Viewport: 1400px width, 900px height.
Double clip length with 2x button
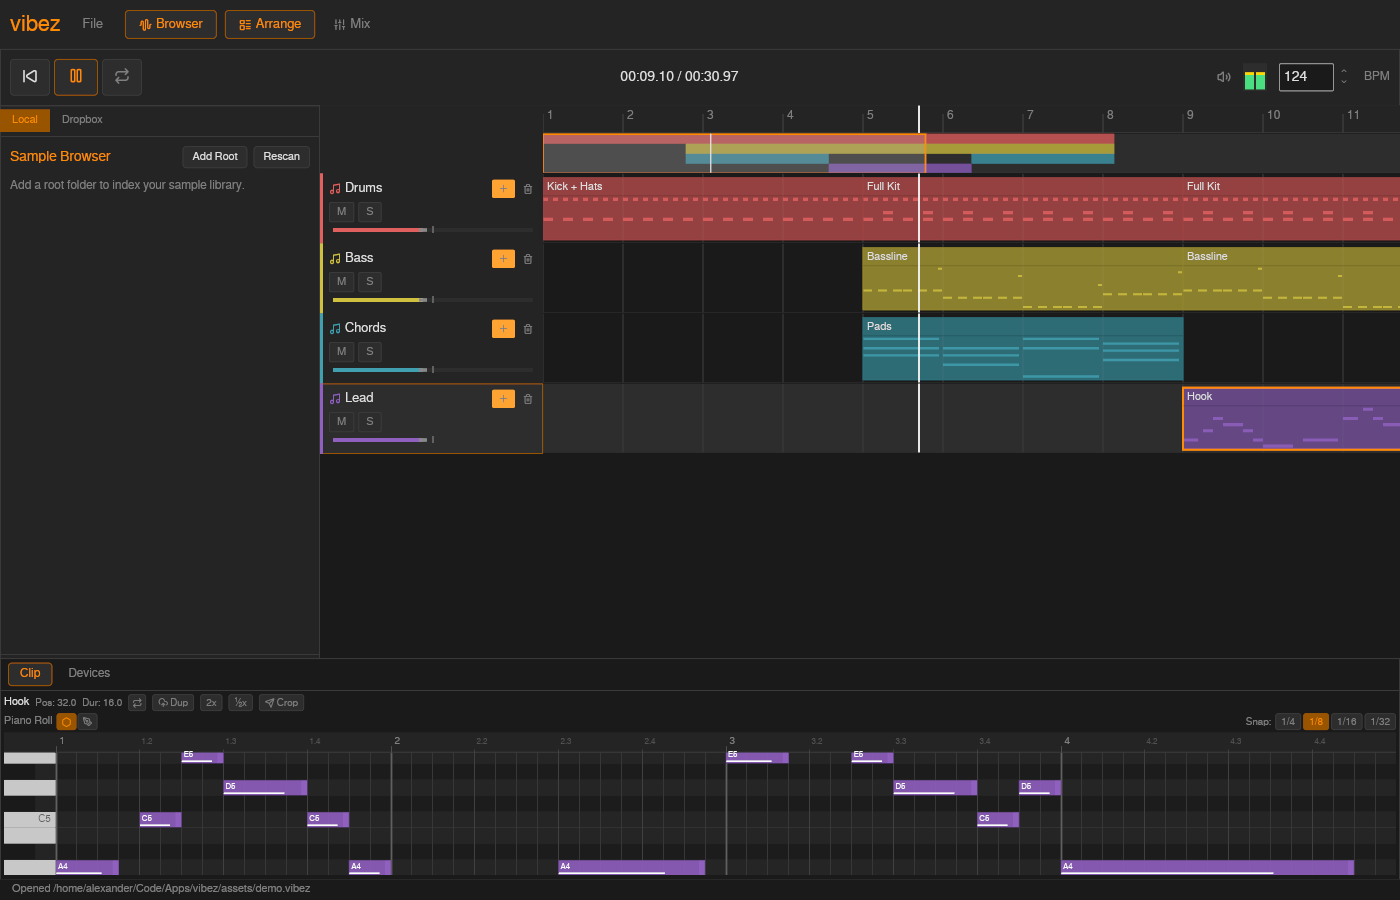211,703
